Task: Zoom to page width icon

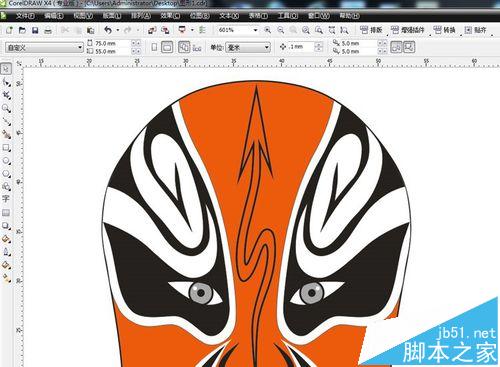Action: pyautogui.click(x=332, y=30)
